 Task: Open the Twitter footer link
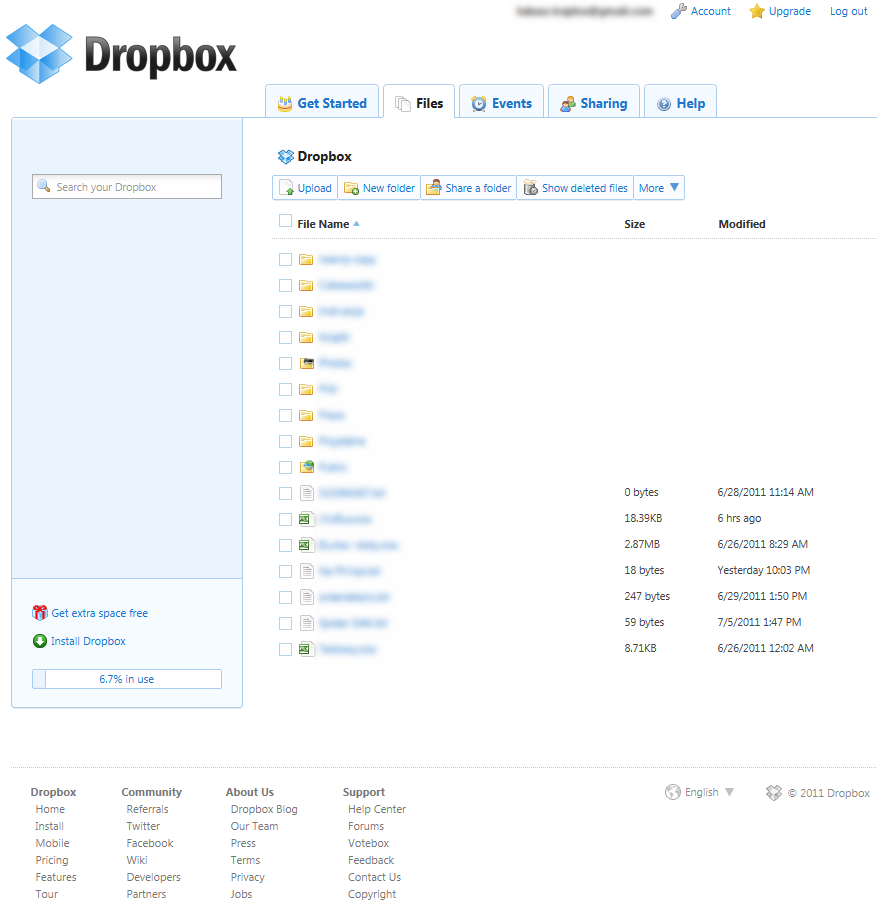tap(143, 826)
